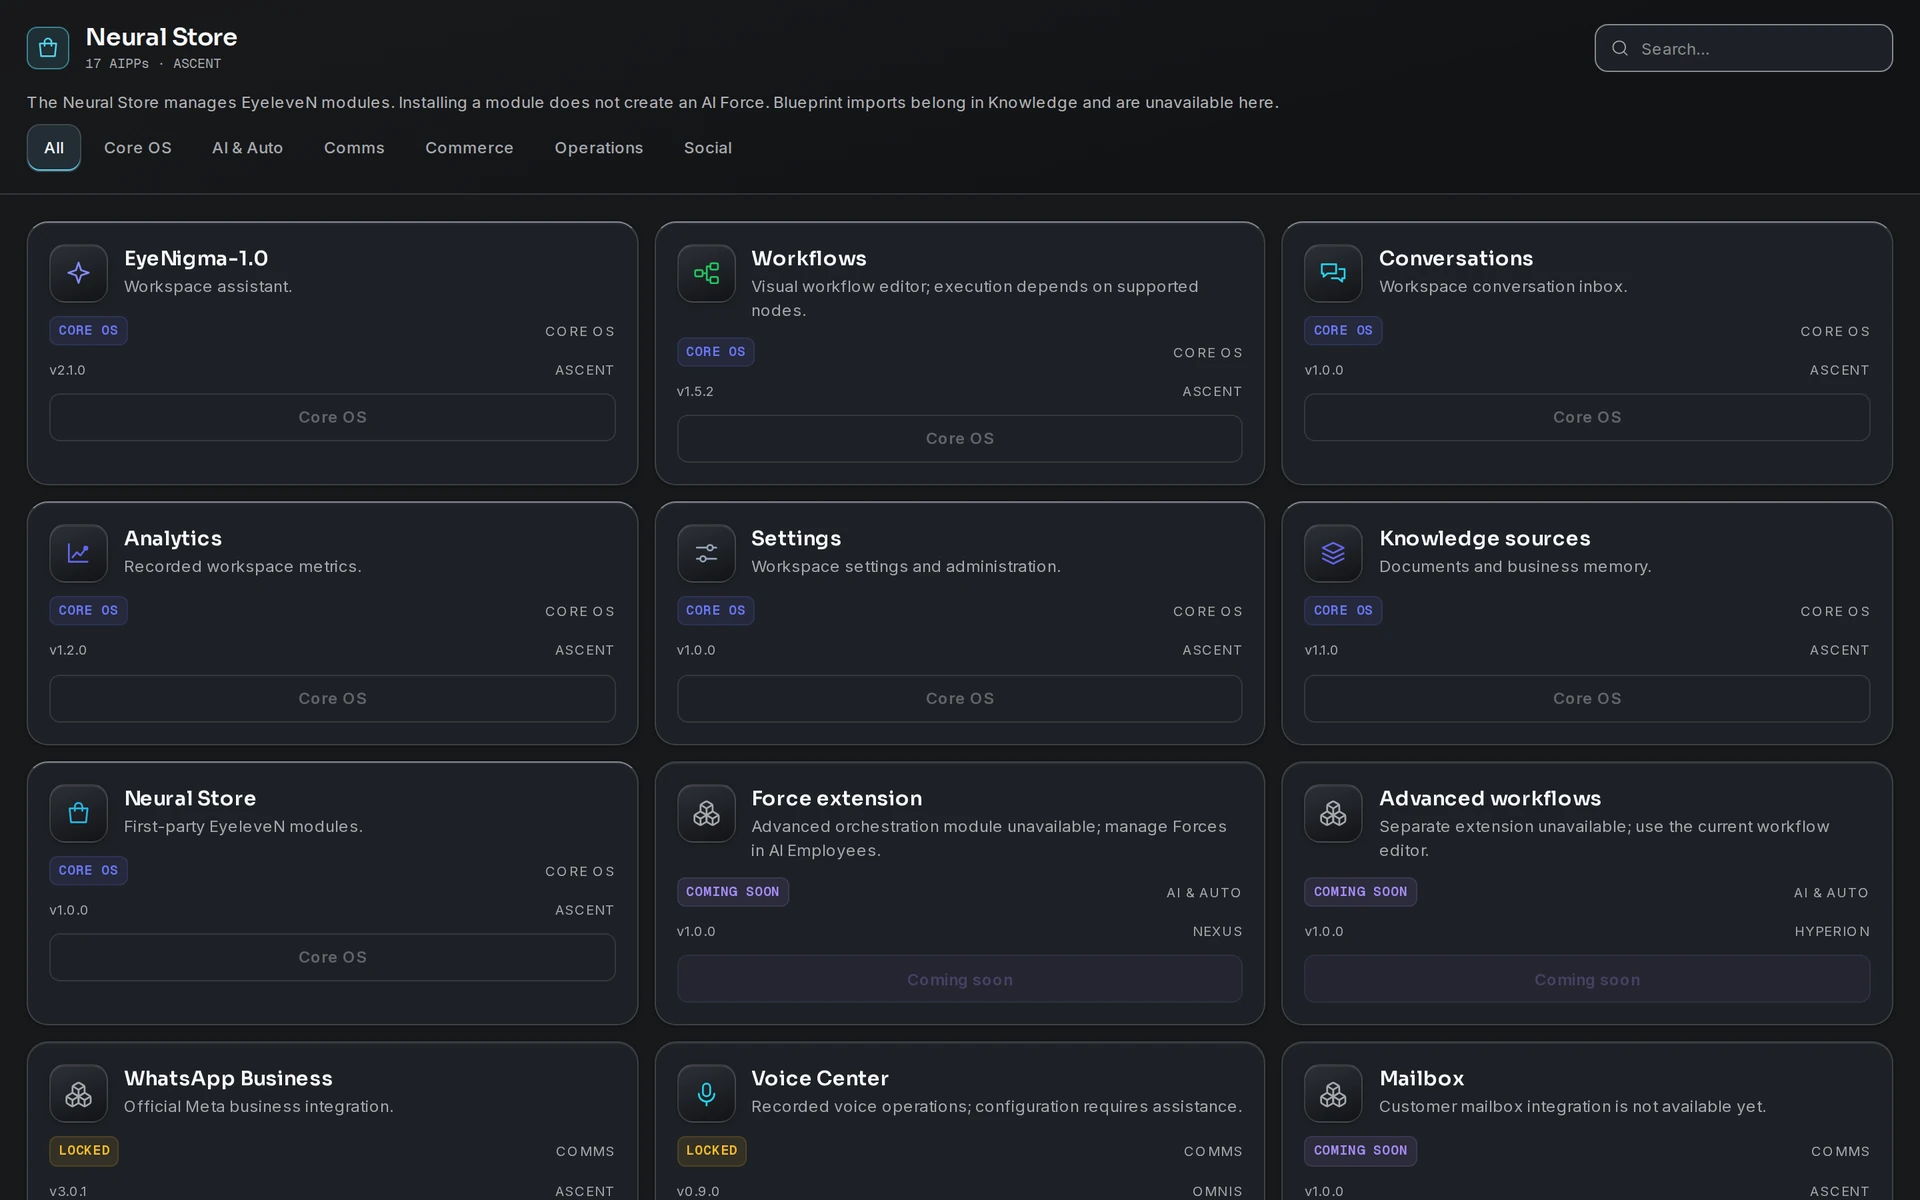
Task: Click the Voice Center microphone icon
Action: click(706, 1093)
